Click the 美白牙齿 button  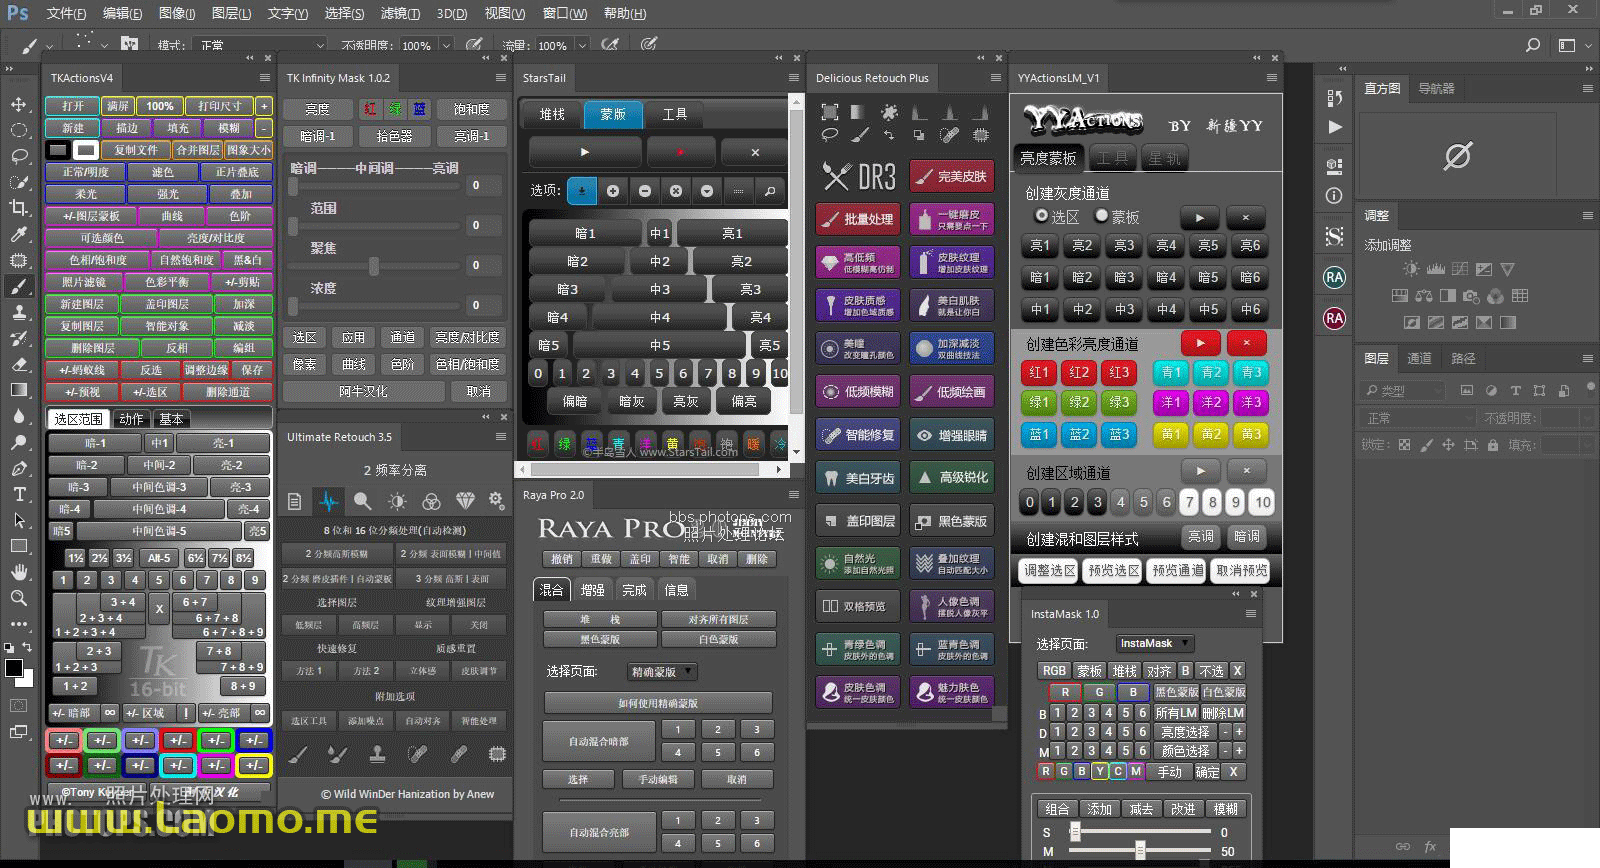coord(858,478)
